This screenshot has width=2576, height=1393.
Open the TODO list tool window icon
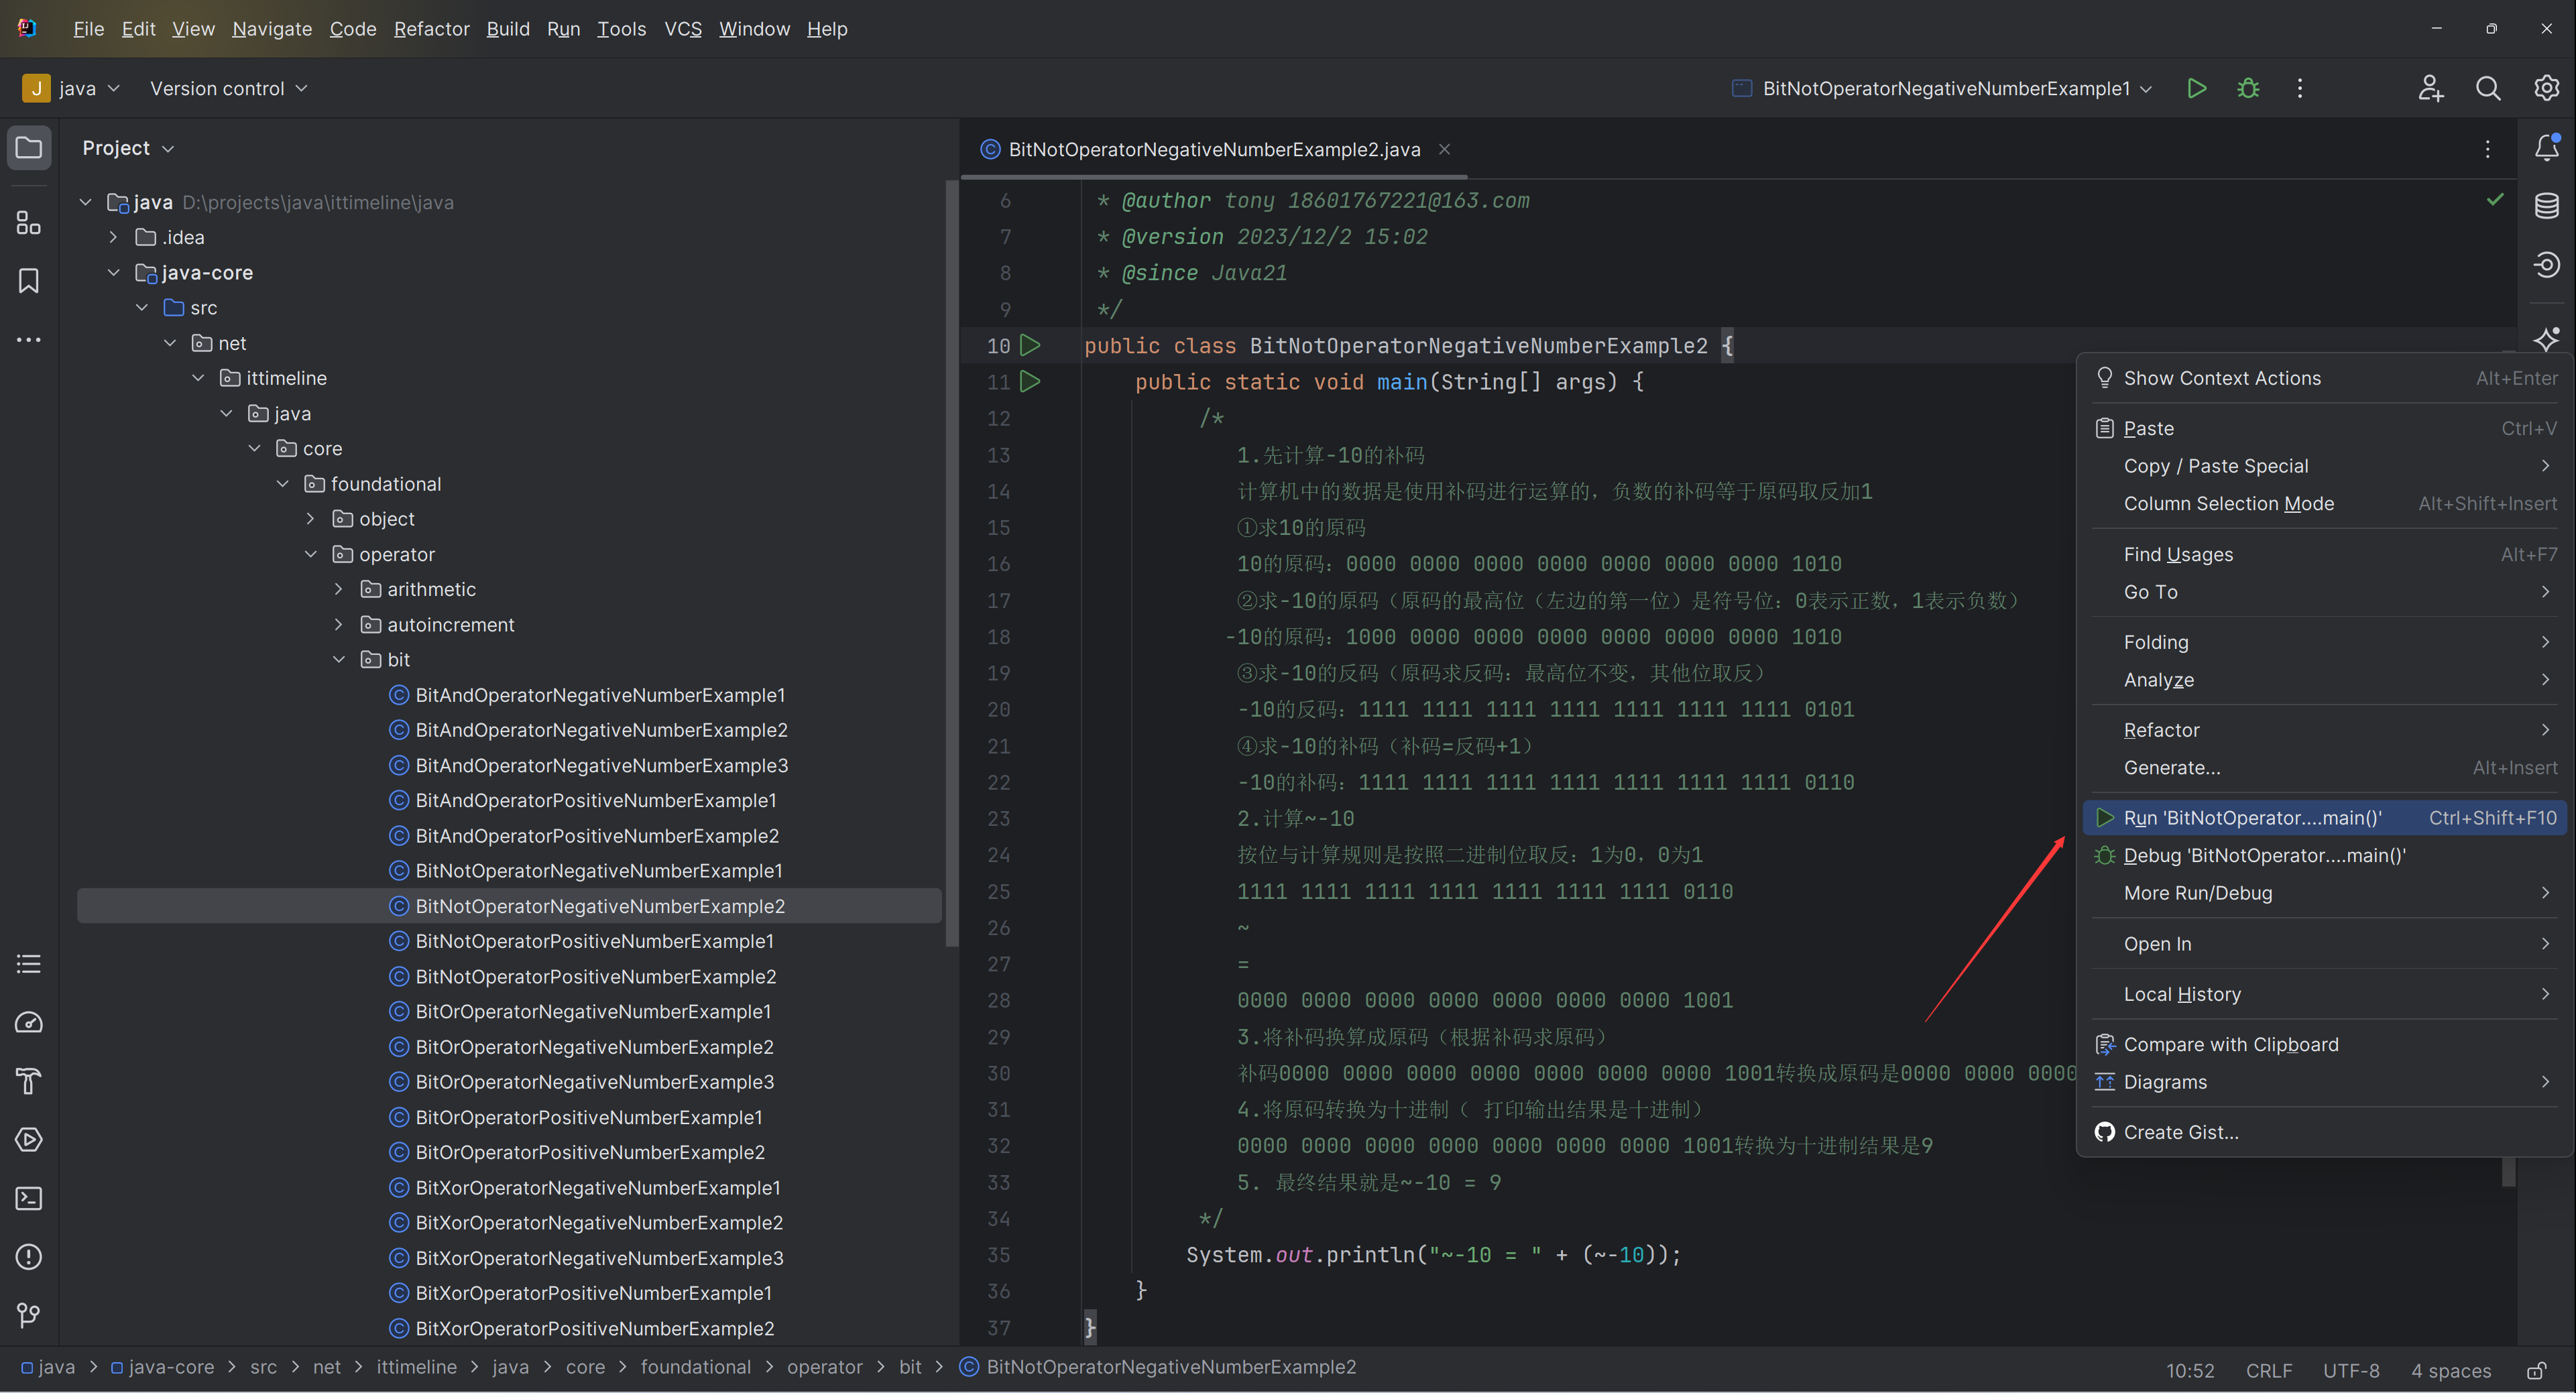point(29,964)
